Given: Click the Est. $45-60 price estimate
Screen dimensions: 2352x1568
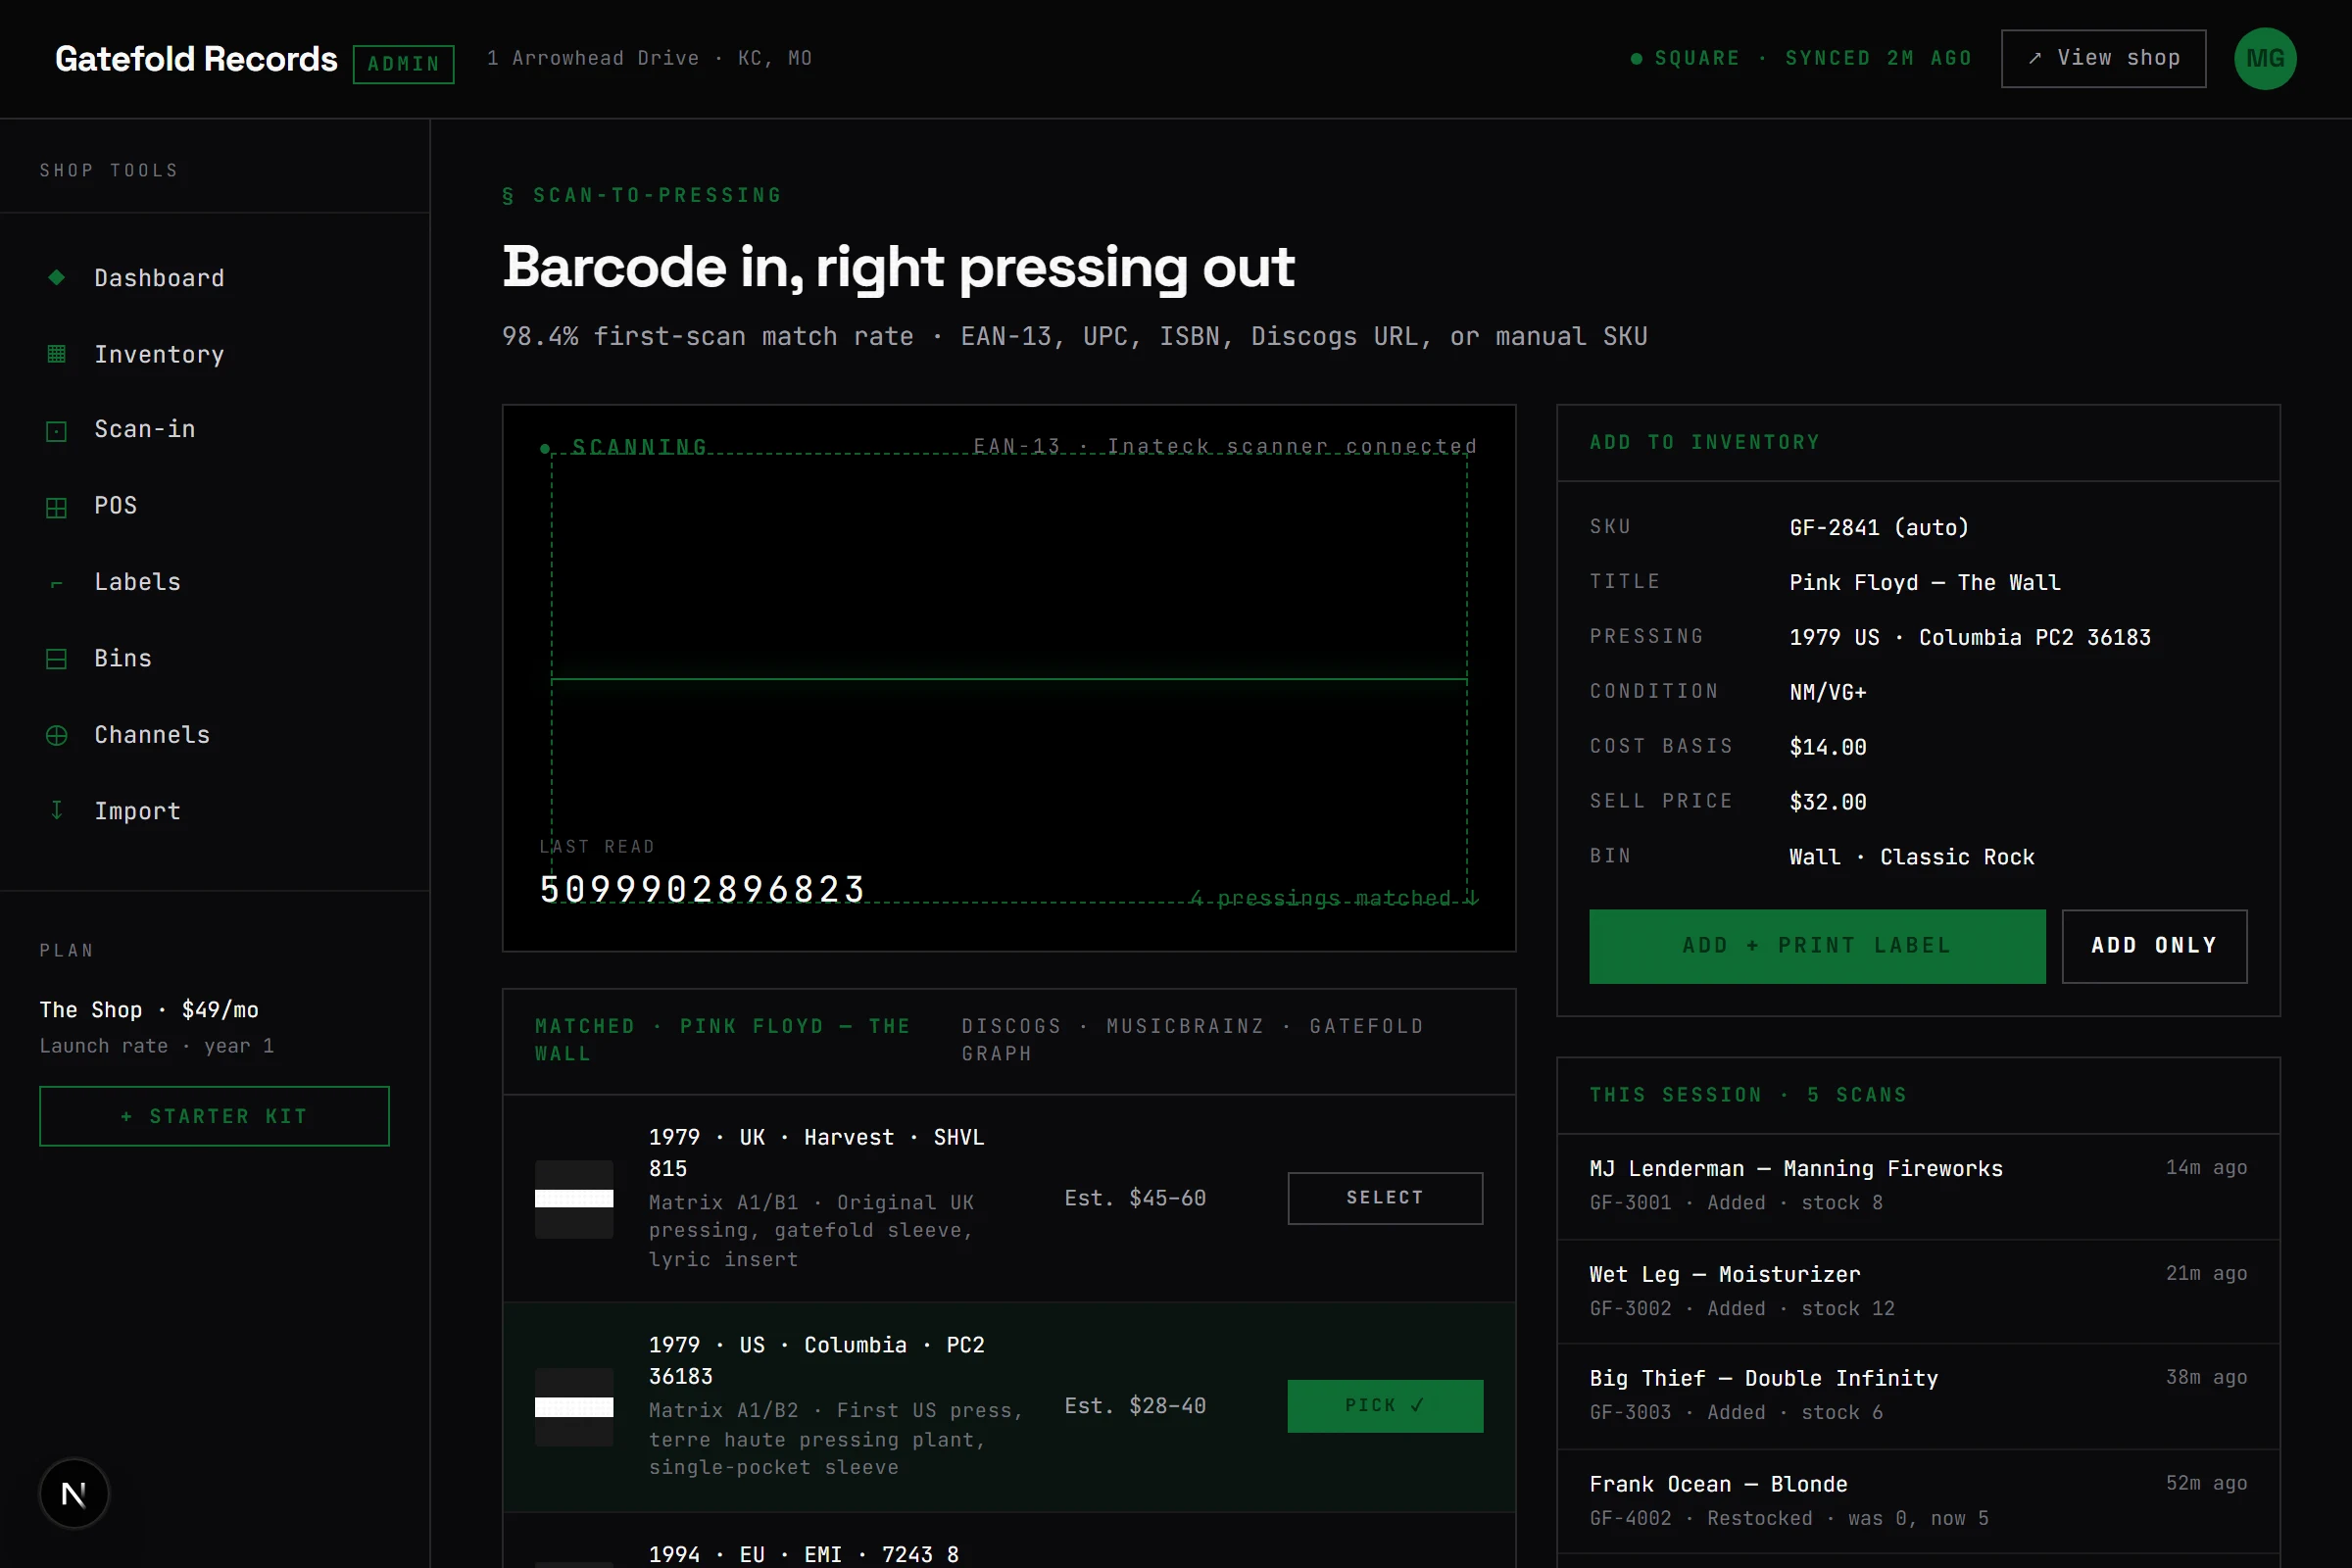Looking at the screenshot, I should (1135, 1198).
